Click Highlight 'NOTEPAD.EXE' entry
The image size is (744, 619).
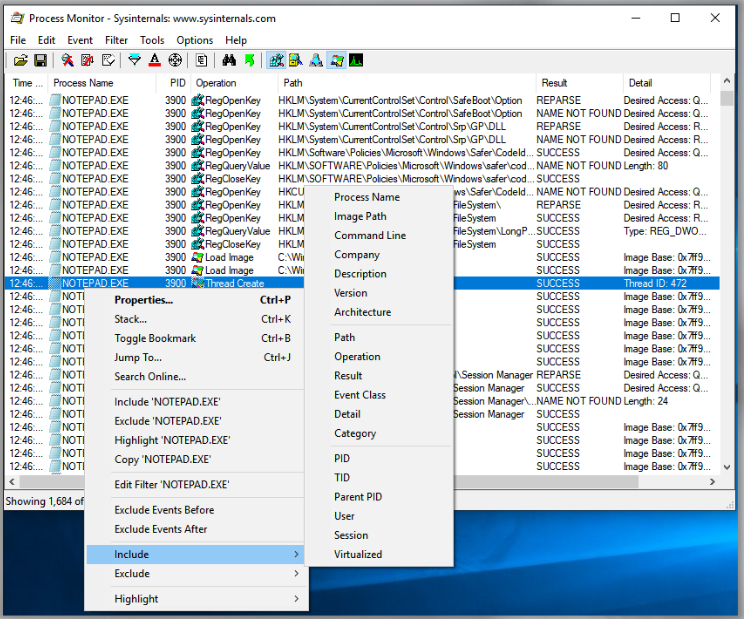tap(195, 440)
